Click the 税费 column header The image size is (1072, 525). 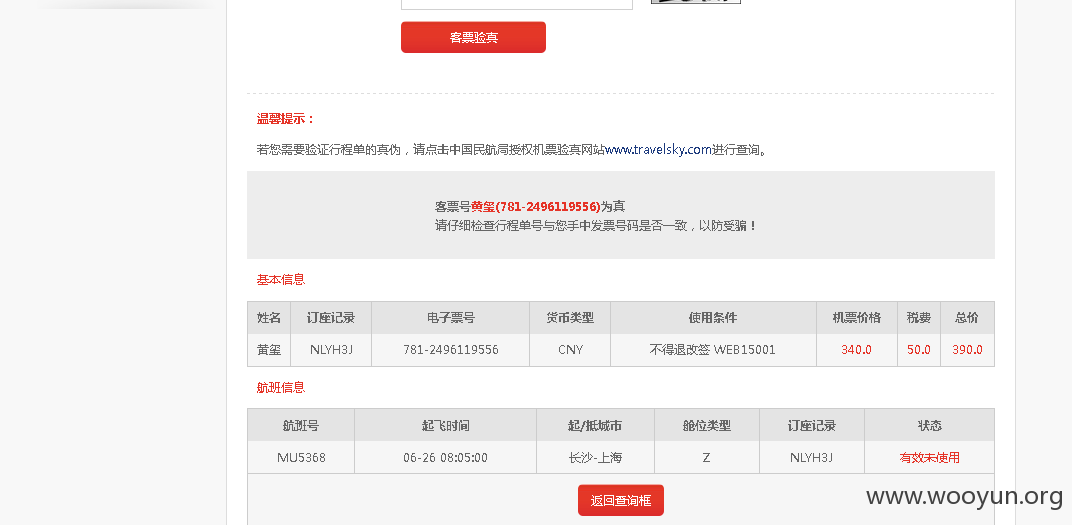pyautogui.click(x=919, y=318)
